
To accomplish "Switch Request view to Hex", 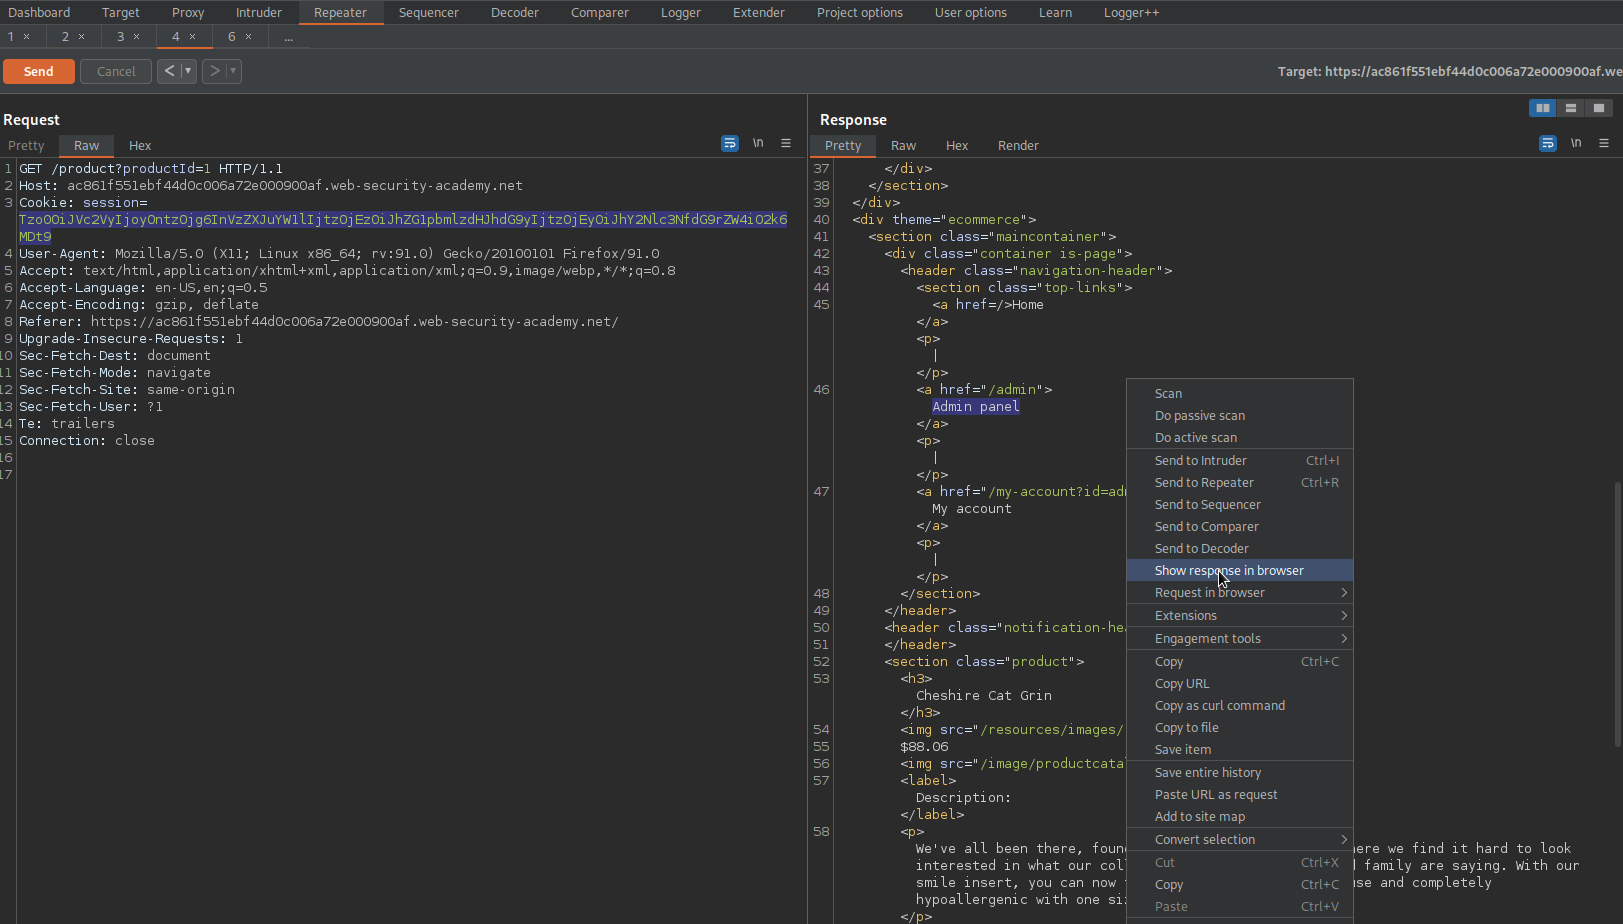I will click(140, 146).
